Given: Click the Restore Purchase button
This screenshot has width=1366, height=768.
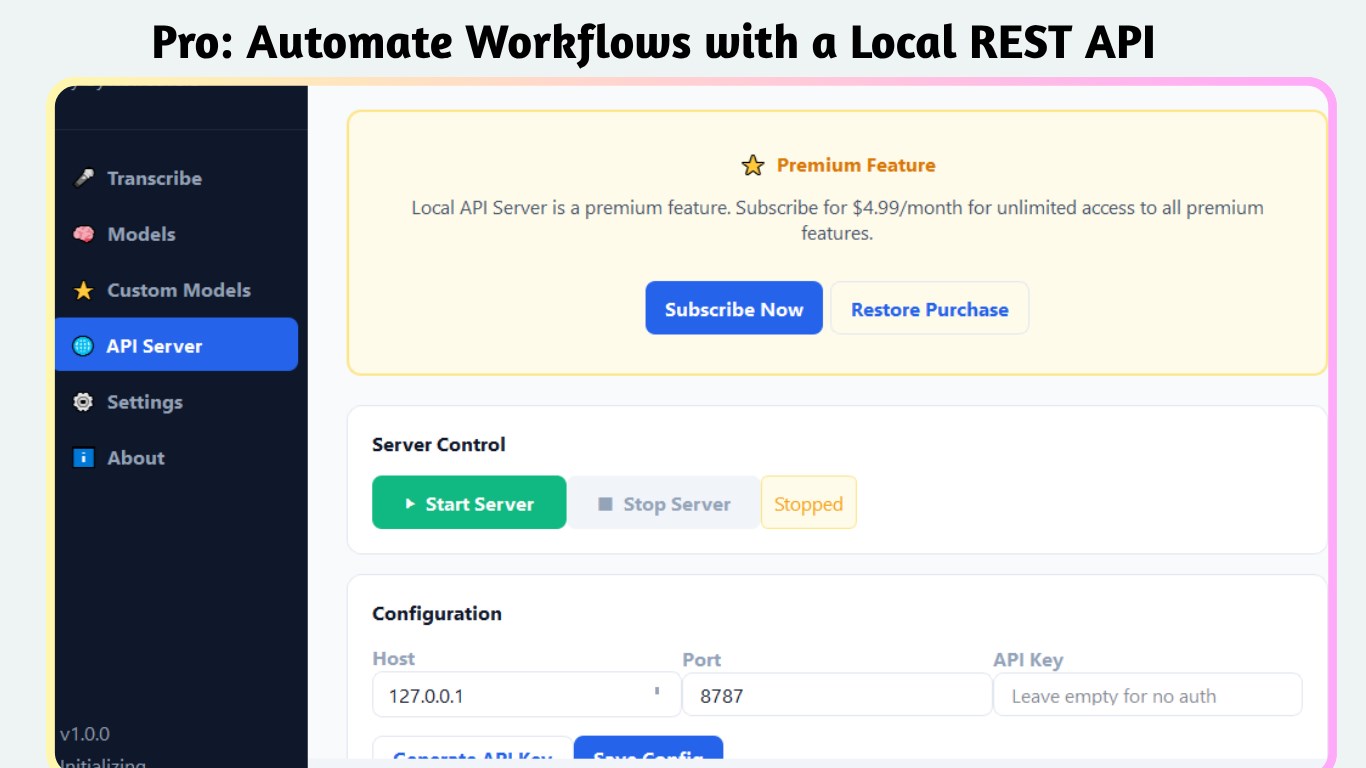Looking at the screenshot, I should [x=930, y=308].
